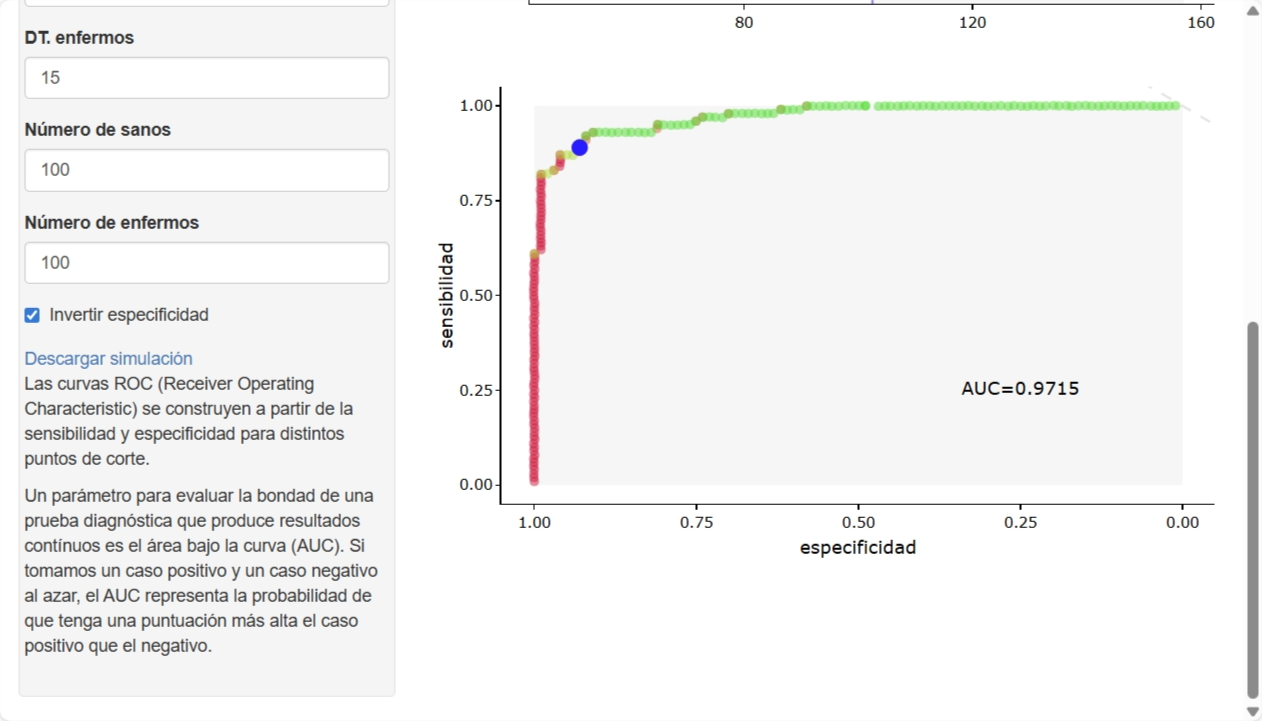This screenshot has width=1262, height=721.
Task: Toggle the Invertir especificidad checkbox
Action: coord(32,315)
